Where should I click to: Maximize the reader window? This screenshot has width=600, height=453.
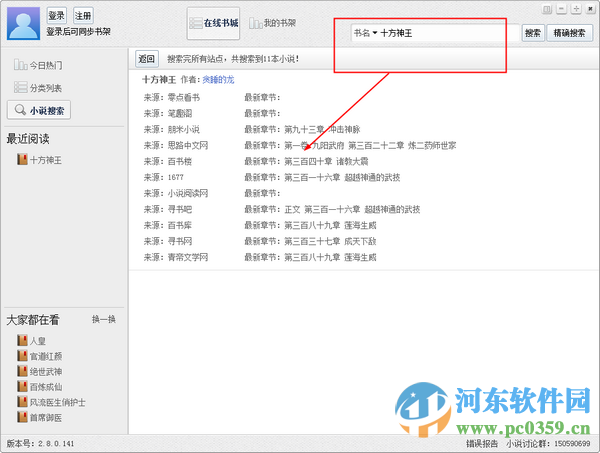576,9
